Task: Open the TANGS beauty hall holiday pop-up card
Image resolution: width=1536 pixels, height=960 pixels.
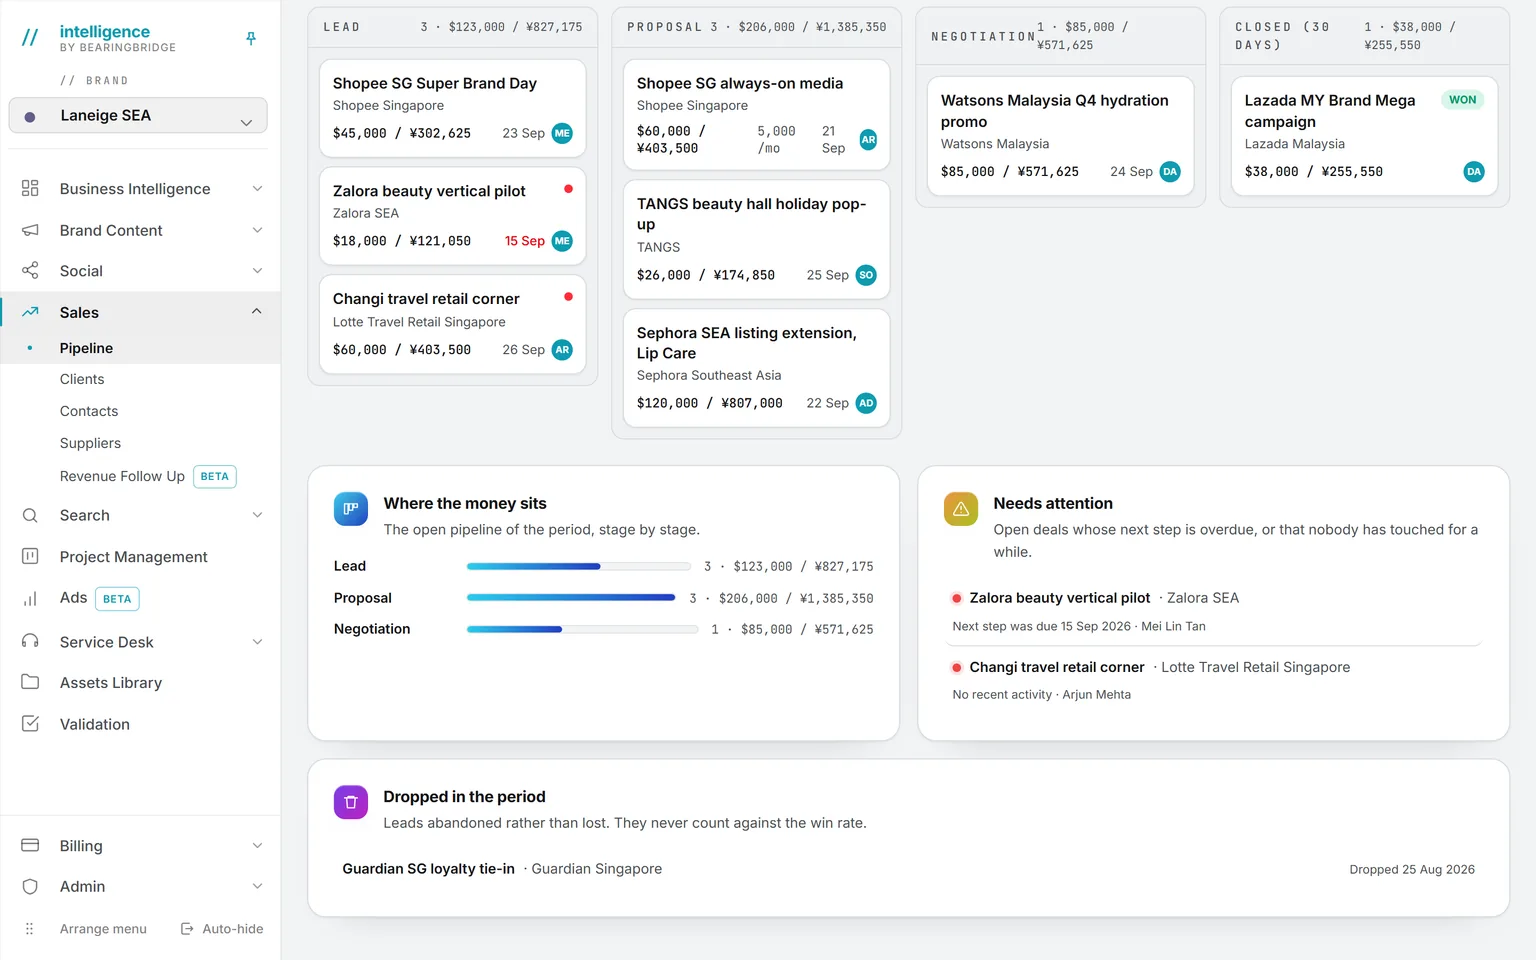Action: point(756,239)
